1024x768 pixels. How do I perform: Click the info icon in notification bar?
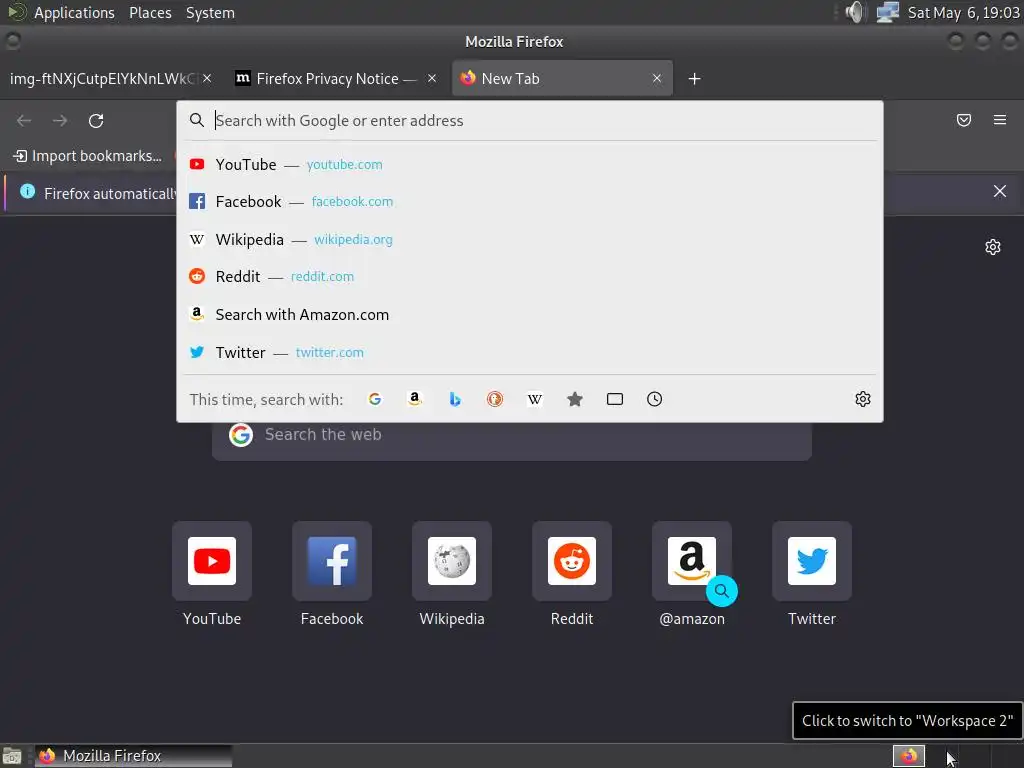(x=27, y=191)
